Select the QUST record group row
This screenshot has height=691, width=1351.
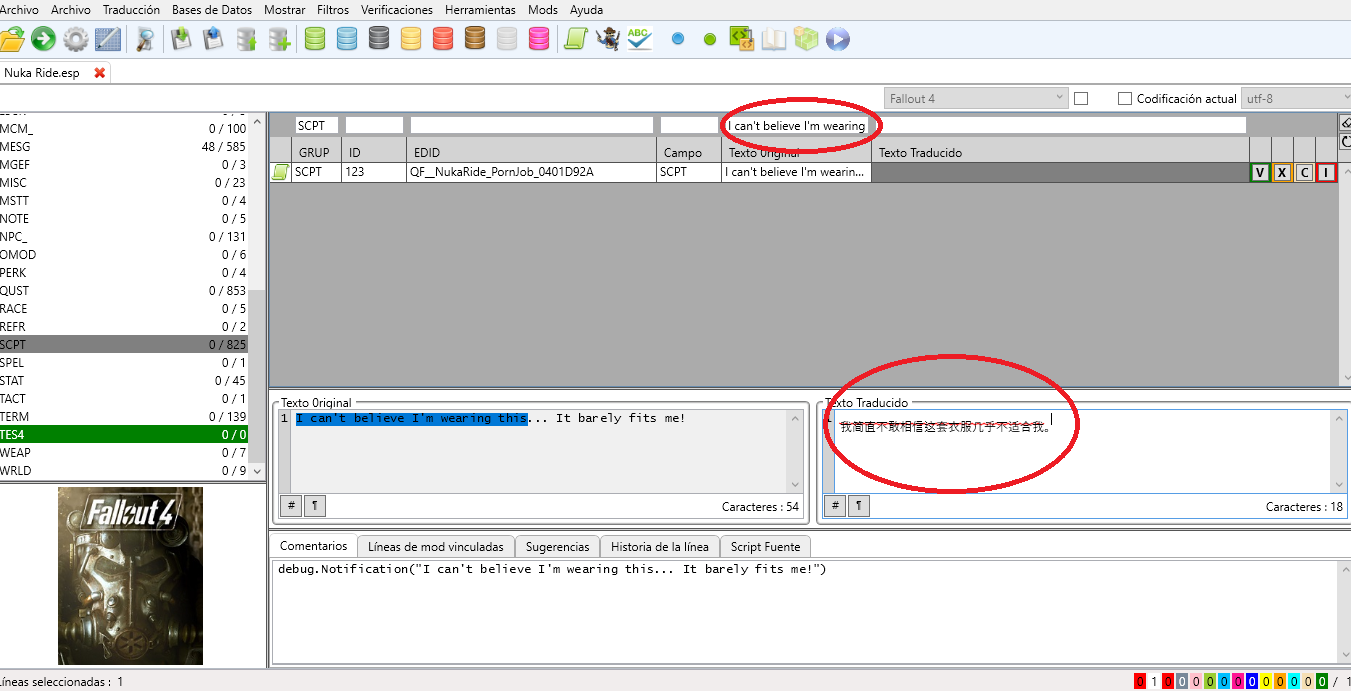(x=124, y=291)
